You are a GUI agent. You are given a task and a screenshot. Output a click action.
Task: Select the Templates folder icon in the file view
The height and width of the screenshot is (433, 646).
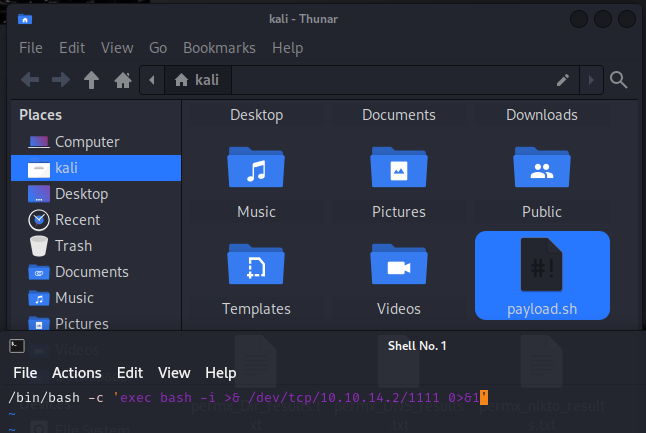256,264
